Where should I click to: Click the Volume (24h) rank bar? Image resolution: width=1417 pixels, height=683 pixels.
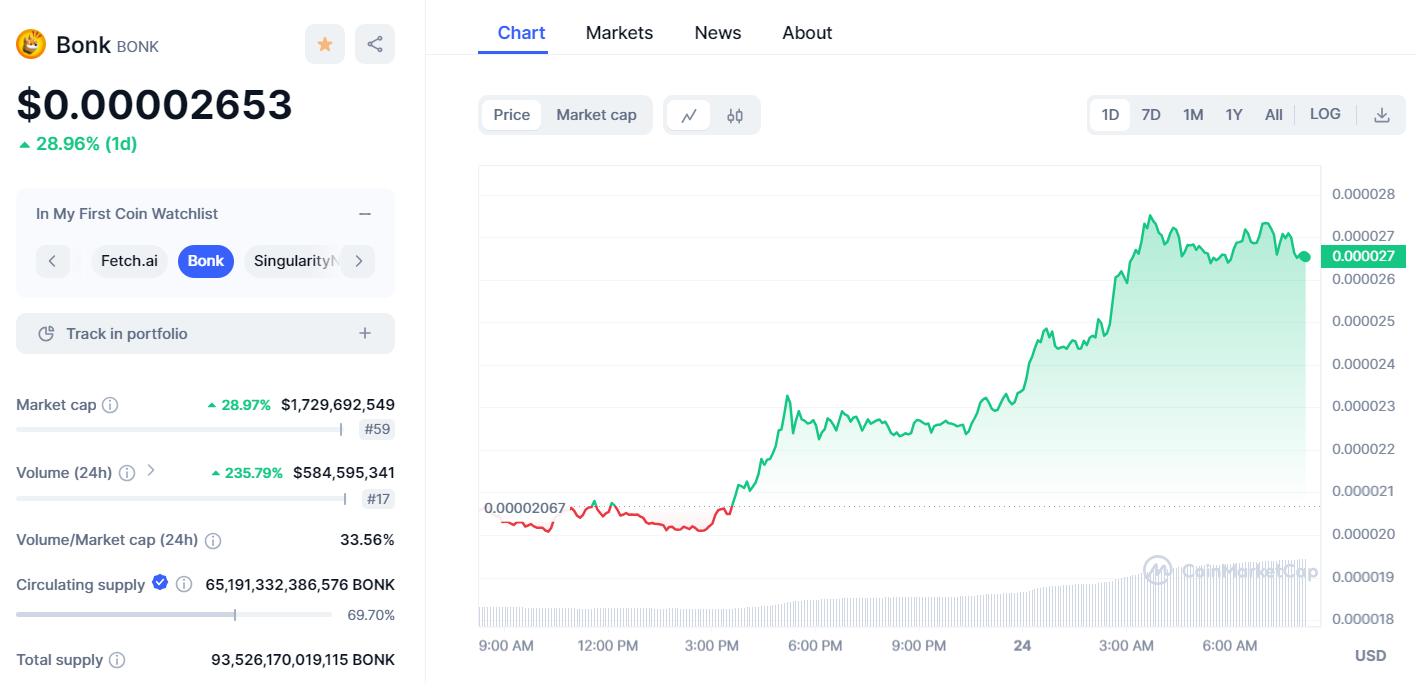coord(182,498)
